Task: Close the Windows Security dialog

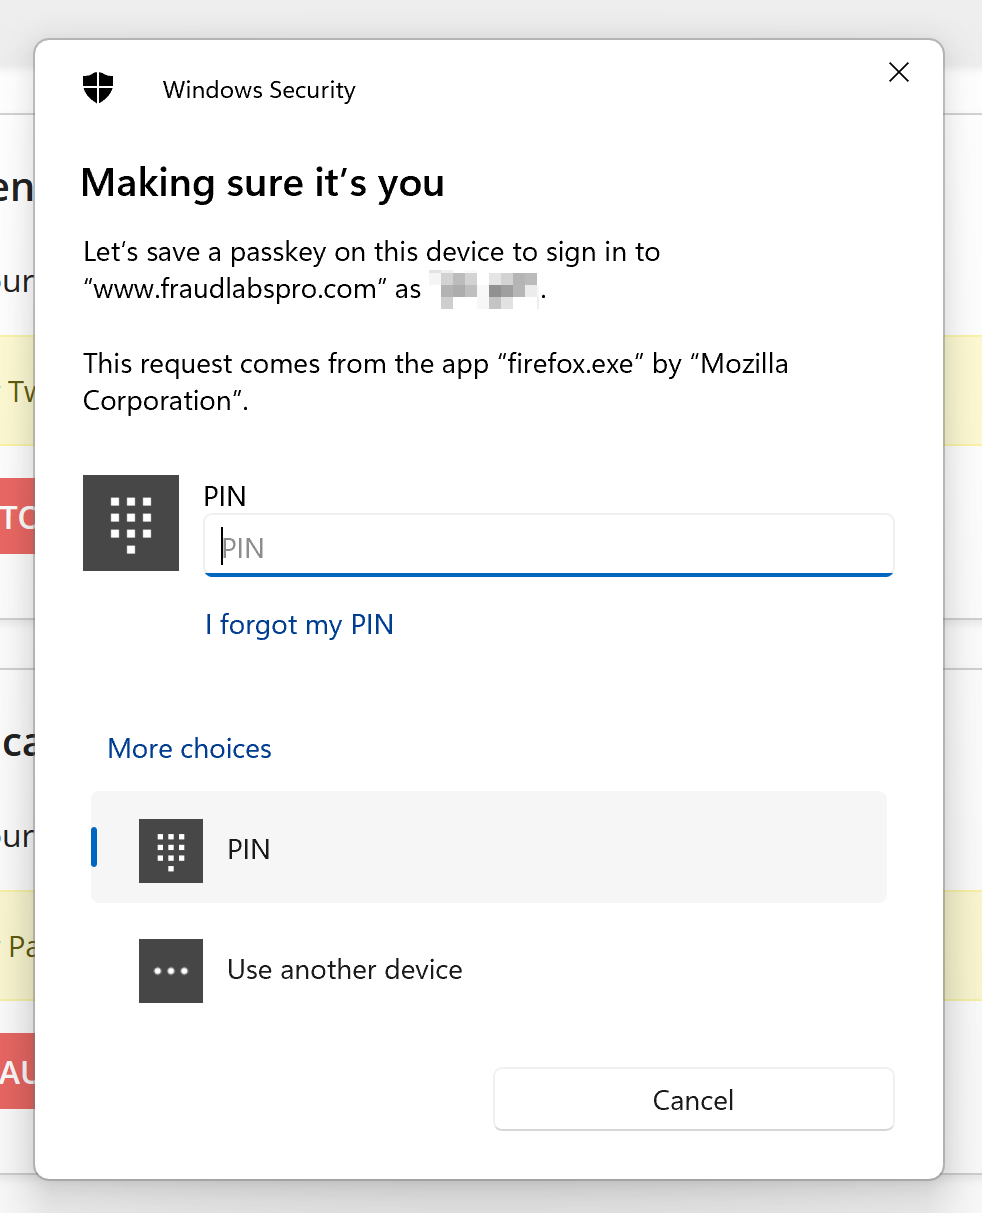Action: click(x=899, y=72)
